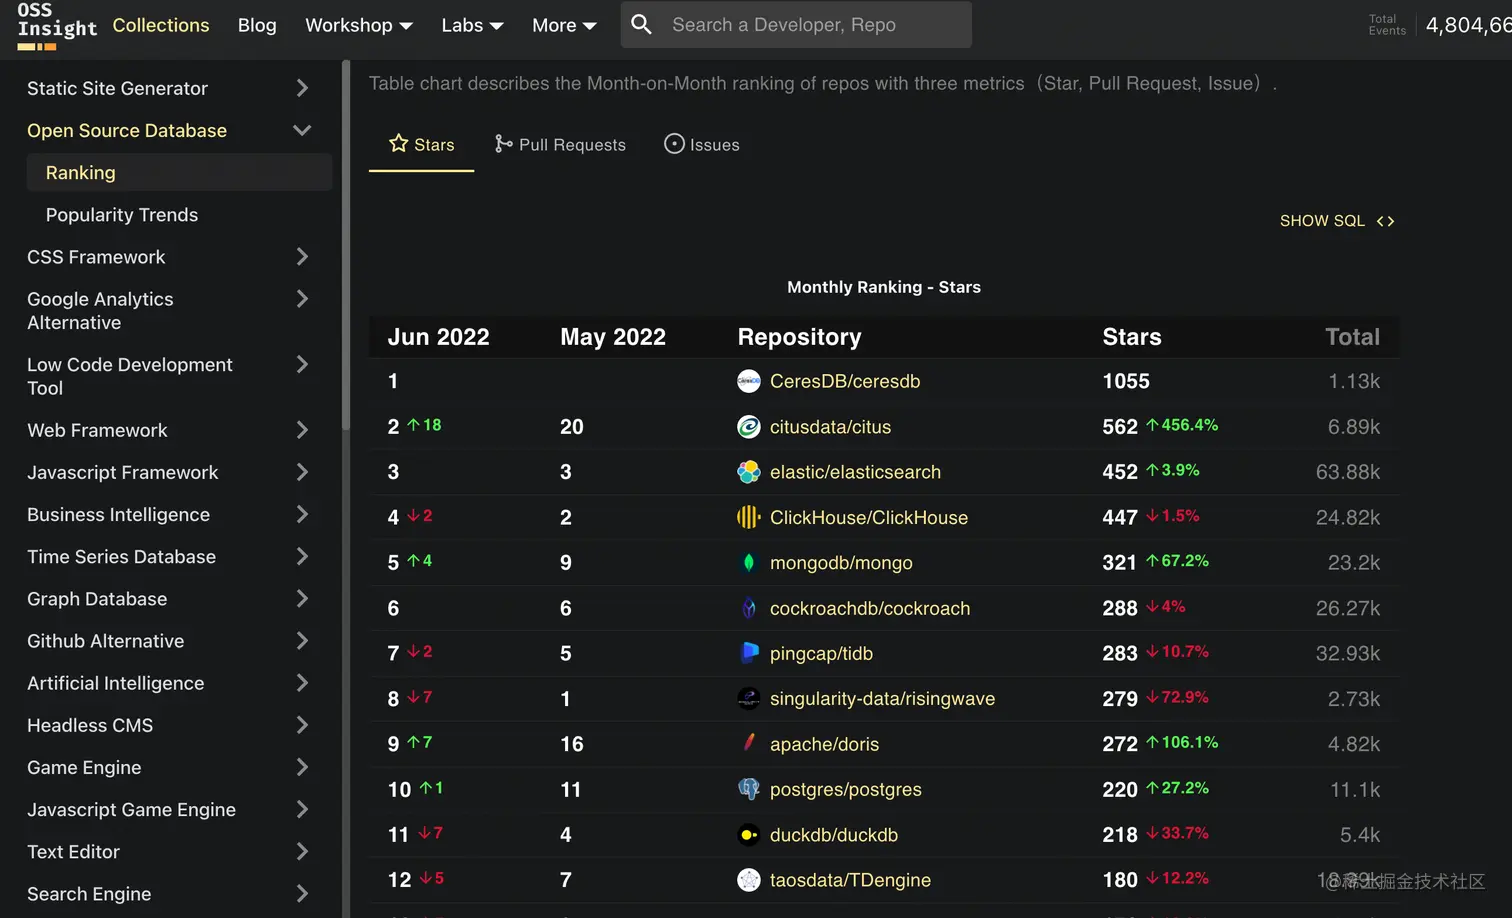
Task: Click the 63.88k total for elasticsearch
Action: click(x=1347, y=472)
